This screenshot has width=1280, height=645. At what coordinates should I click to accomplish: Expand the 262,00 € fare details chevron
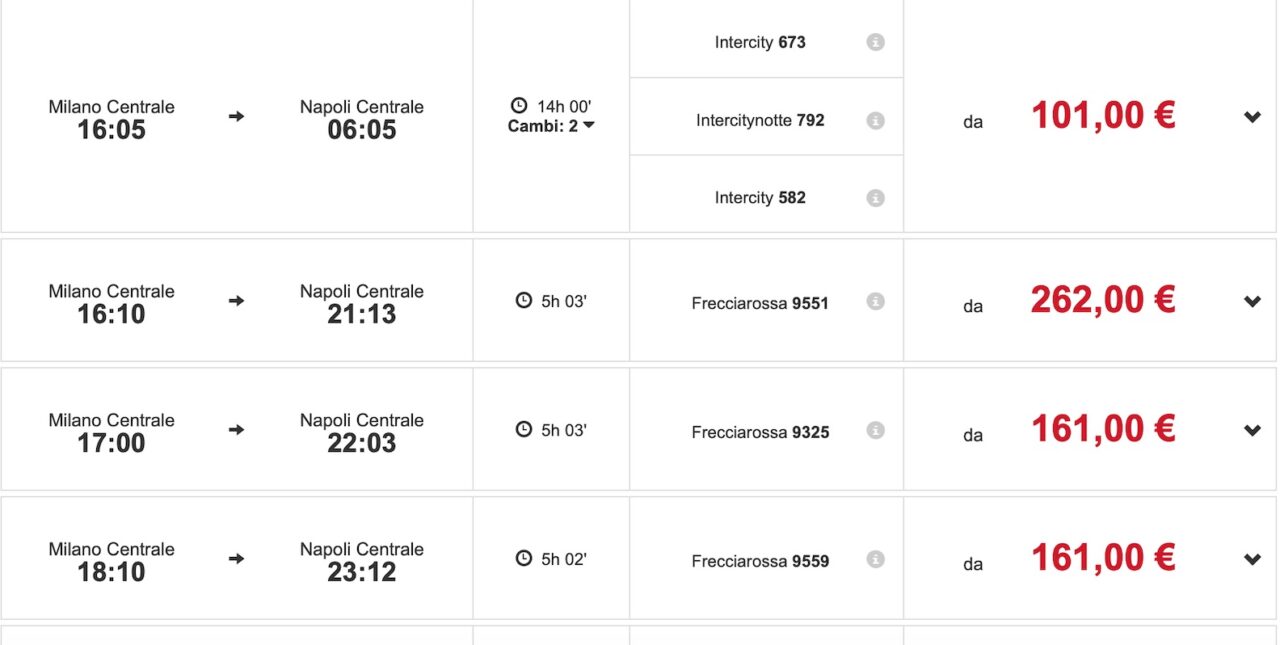(x=1252, y=301)
